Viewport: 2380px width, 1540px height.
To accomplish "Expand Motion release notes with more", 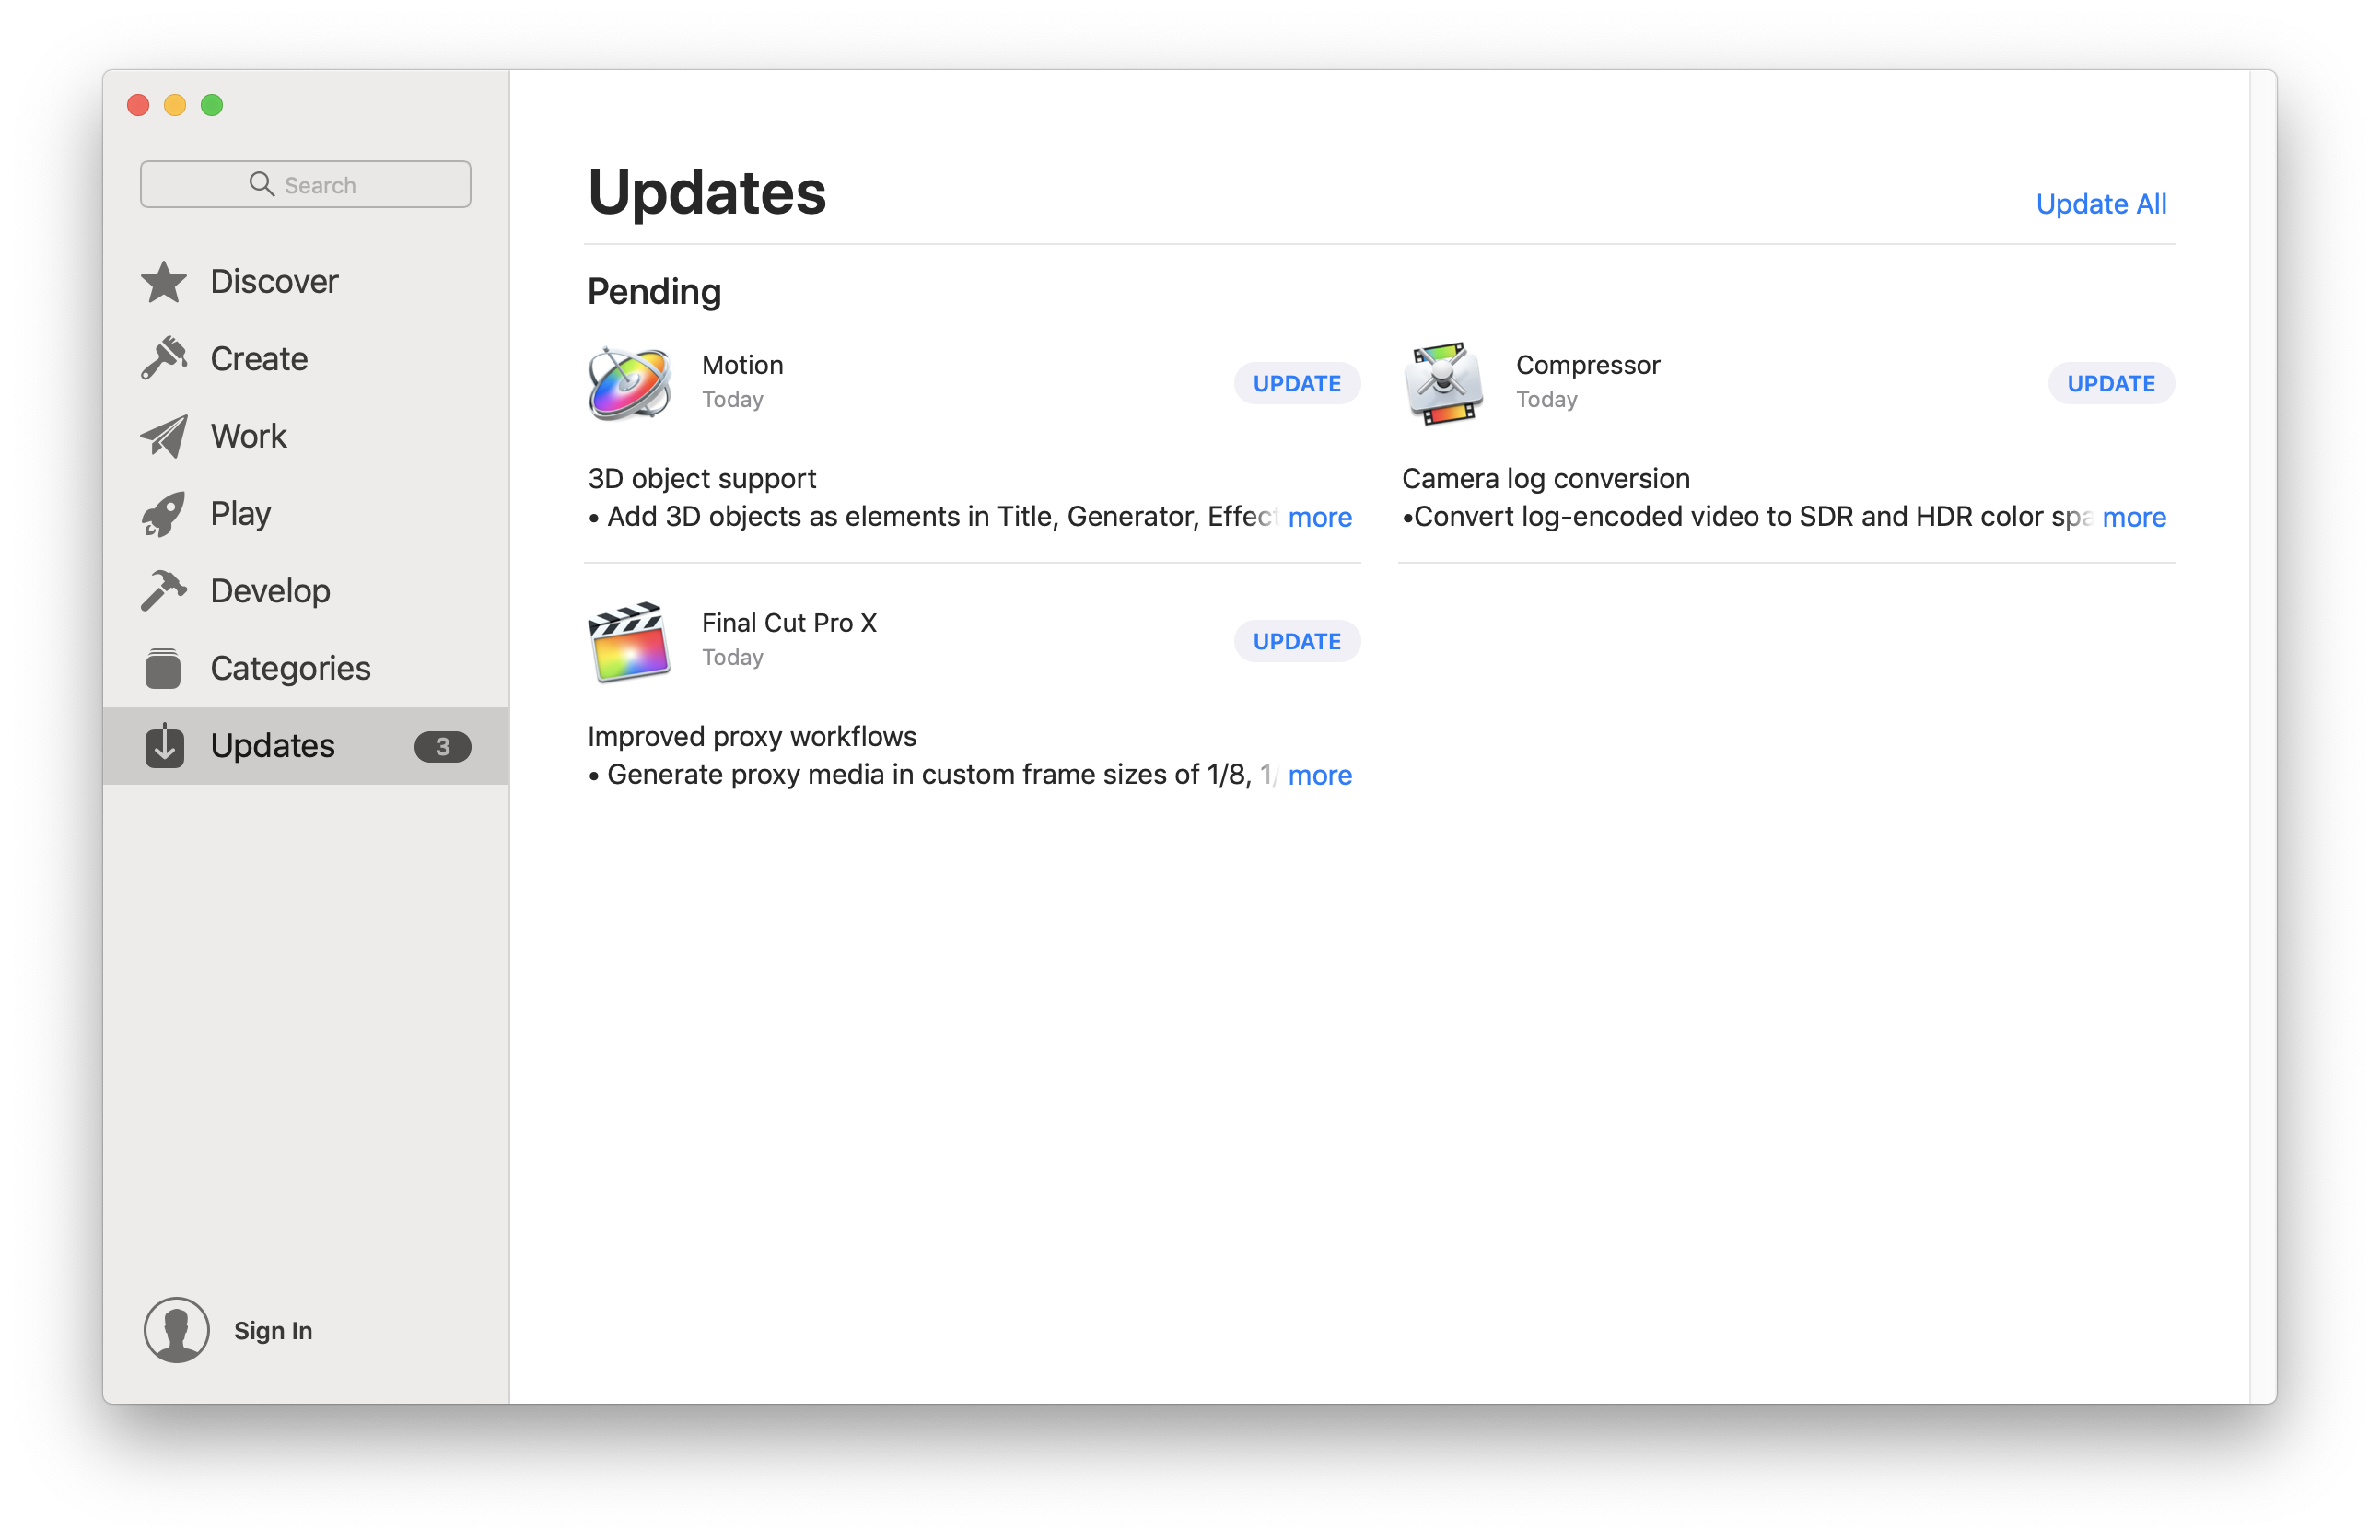I will pyautogui.click(x=1319, y=517).
